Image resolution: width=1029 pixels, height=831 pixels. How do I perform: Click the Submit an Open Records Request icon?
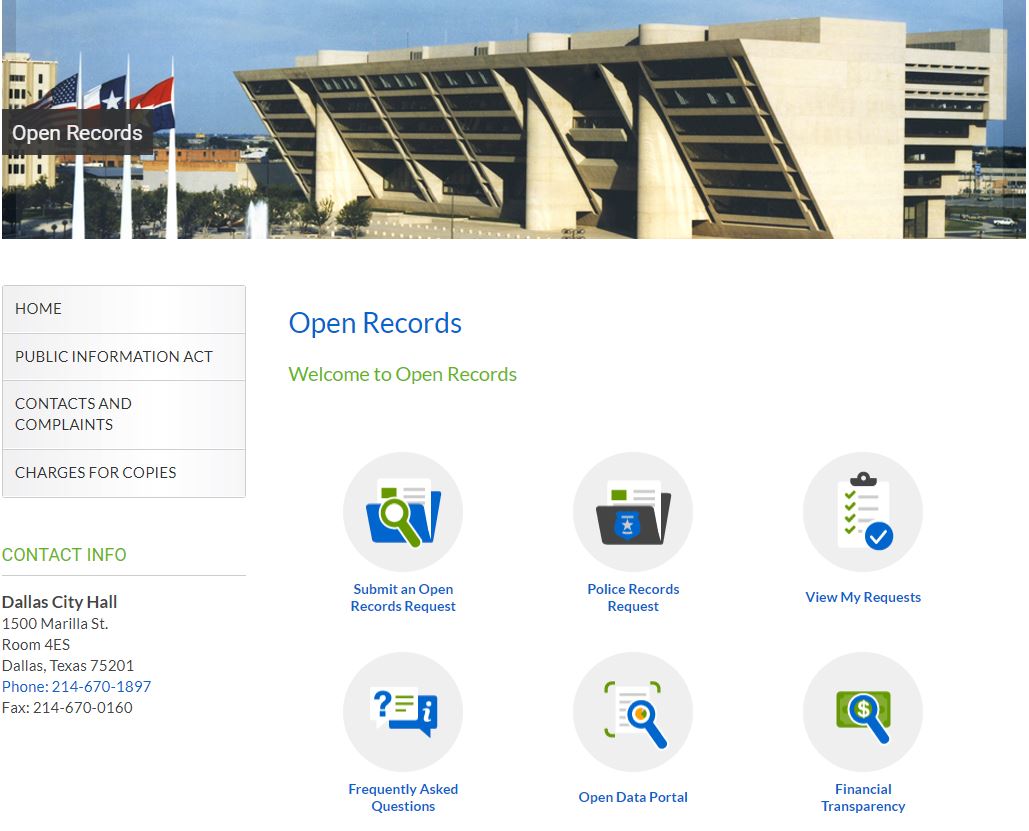tap(403, 511)
